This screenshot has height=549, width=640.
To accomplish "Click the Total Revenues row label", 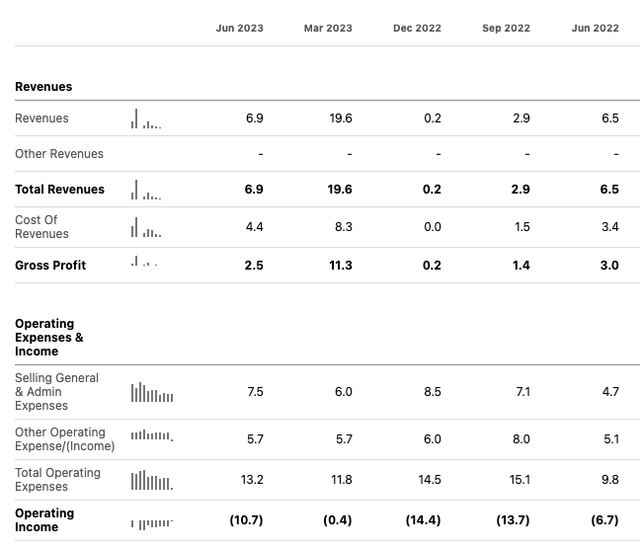I will click(x=60, y=190).
